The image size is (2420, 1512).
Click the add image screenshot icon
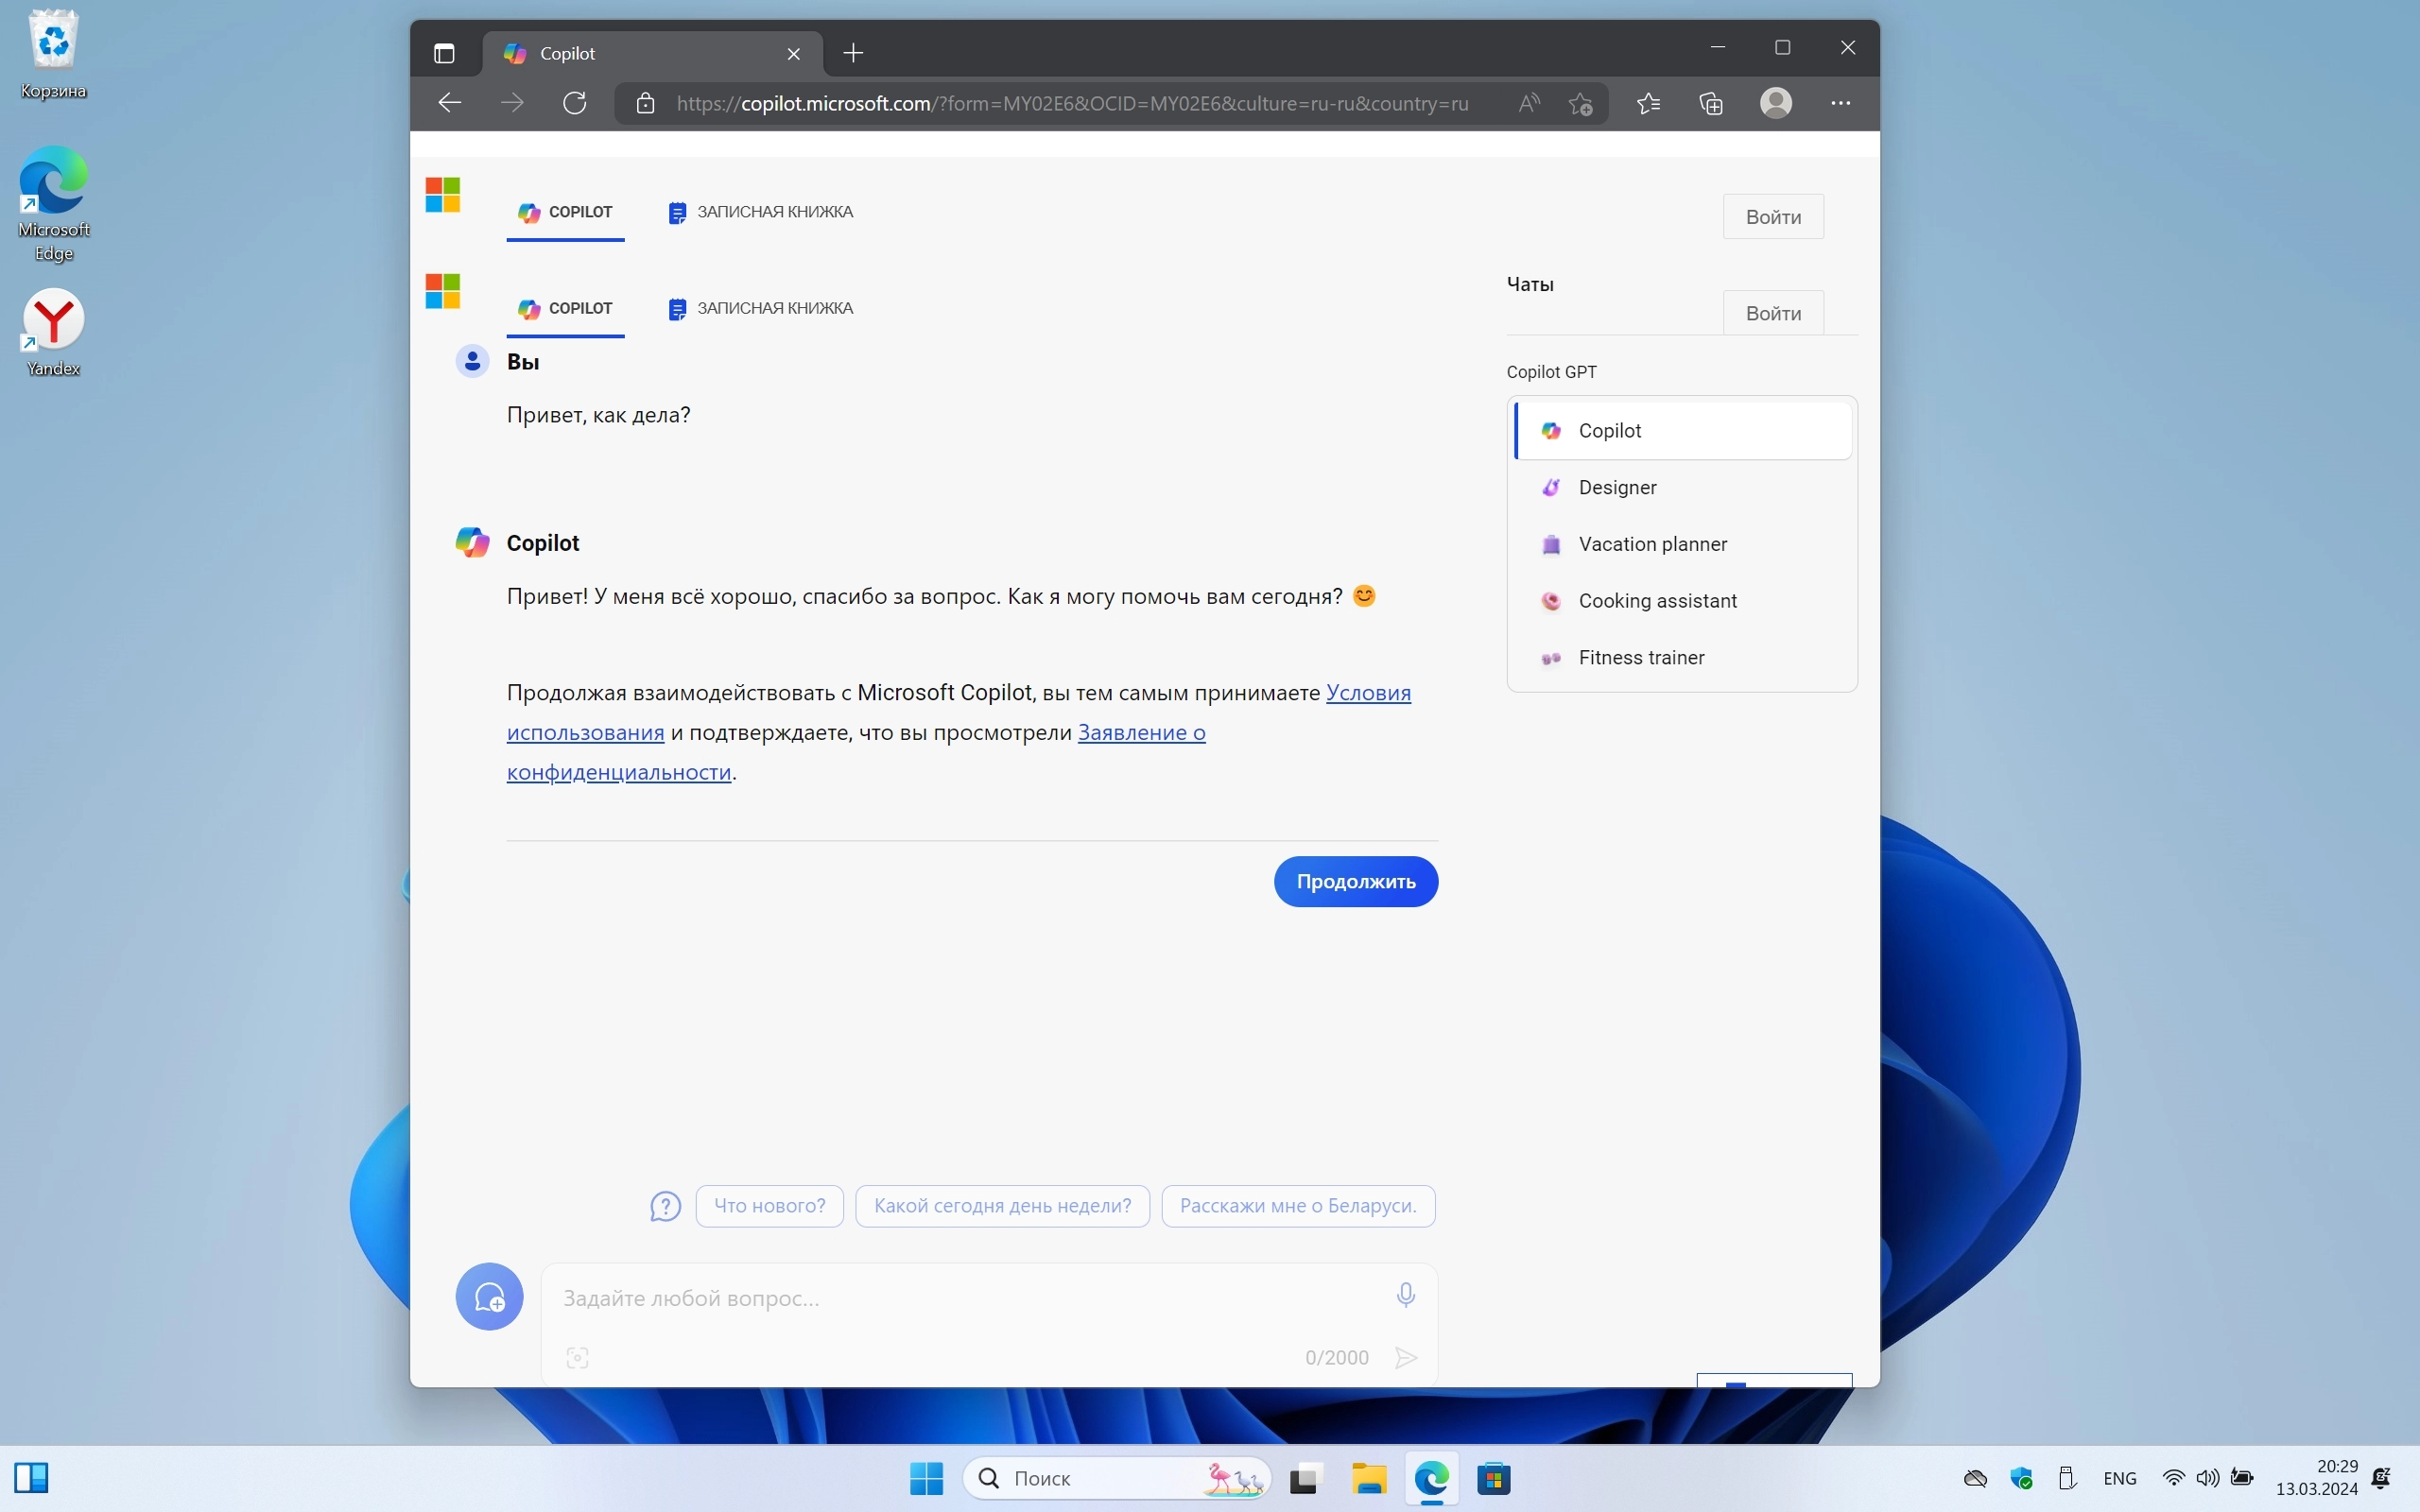pos(577,1357)
